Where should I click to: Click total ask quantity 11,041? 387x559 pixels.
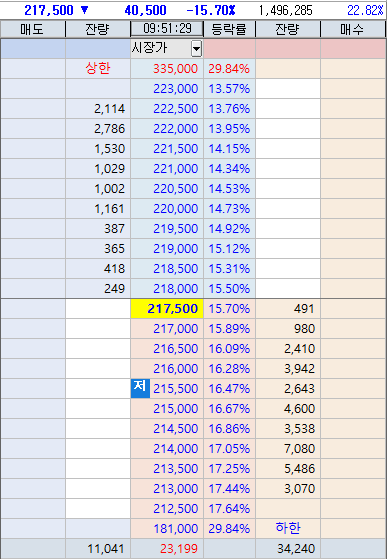point(106,549)
